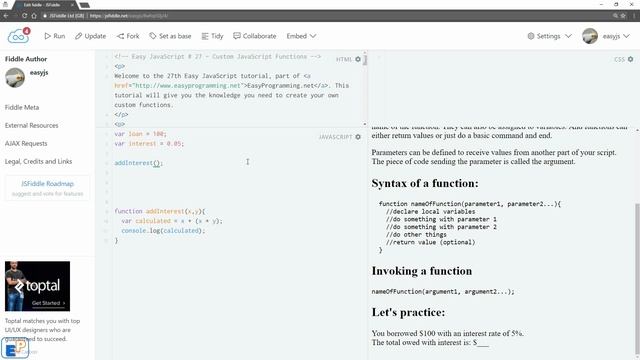
Task: Click the Tidy lines icon
Action: point(205,36)
